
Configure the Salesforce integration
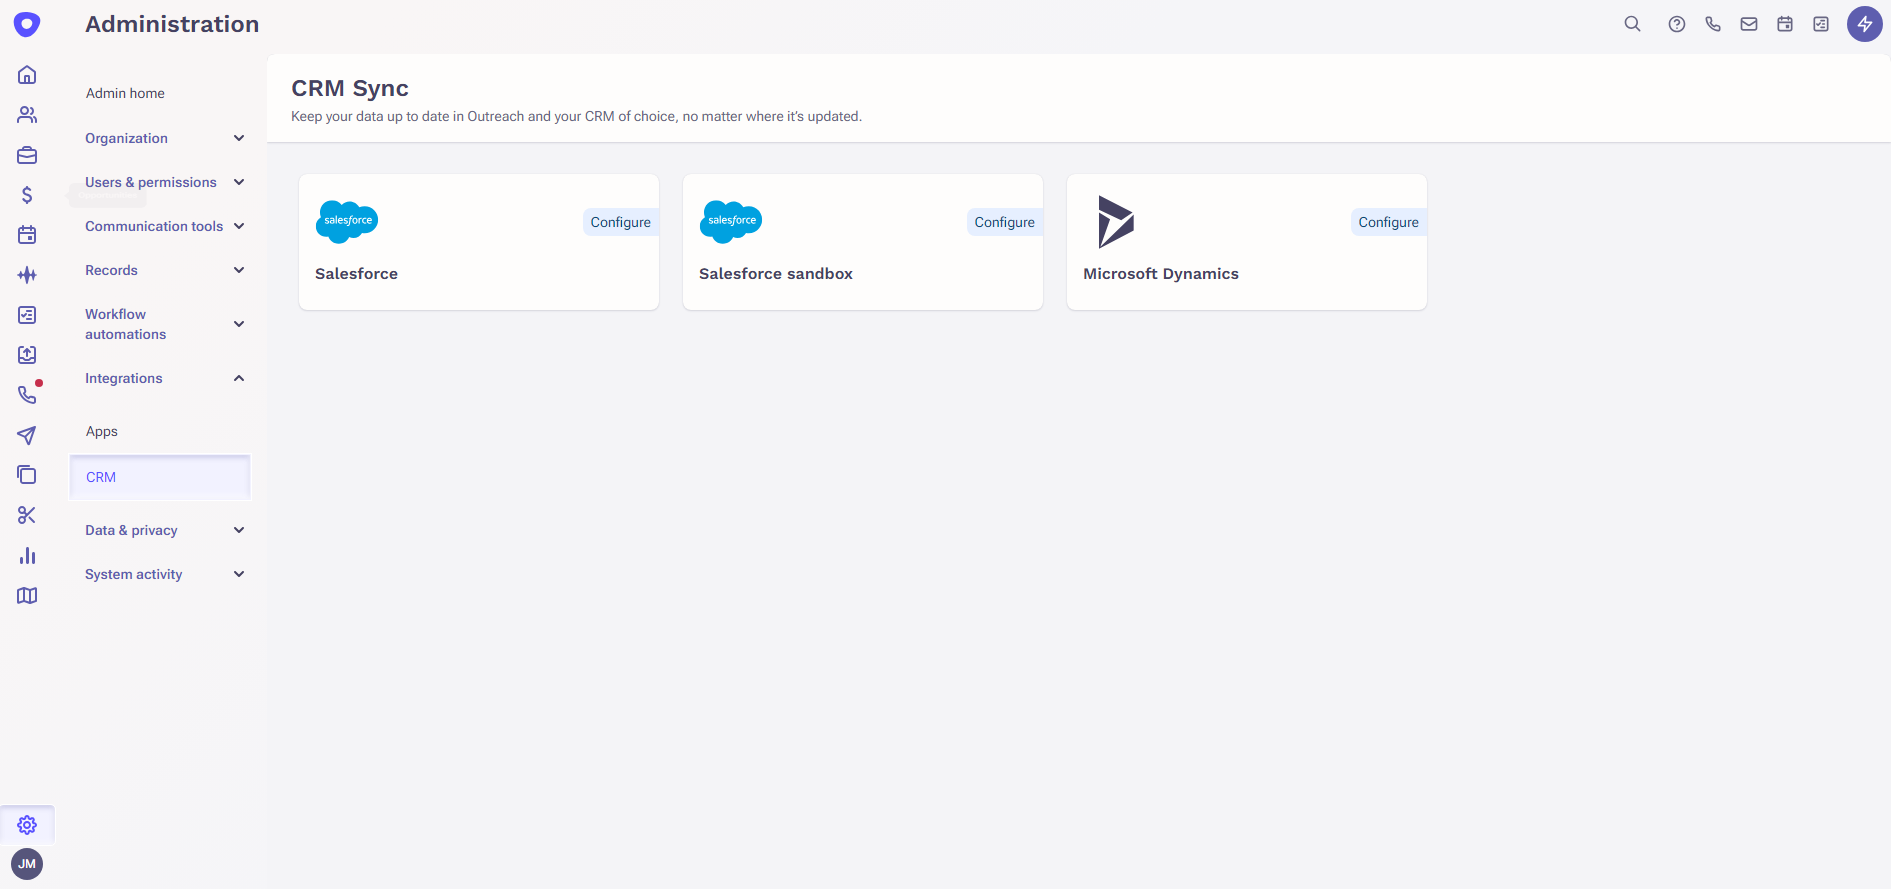[x=620, y=222]
